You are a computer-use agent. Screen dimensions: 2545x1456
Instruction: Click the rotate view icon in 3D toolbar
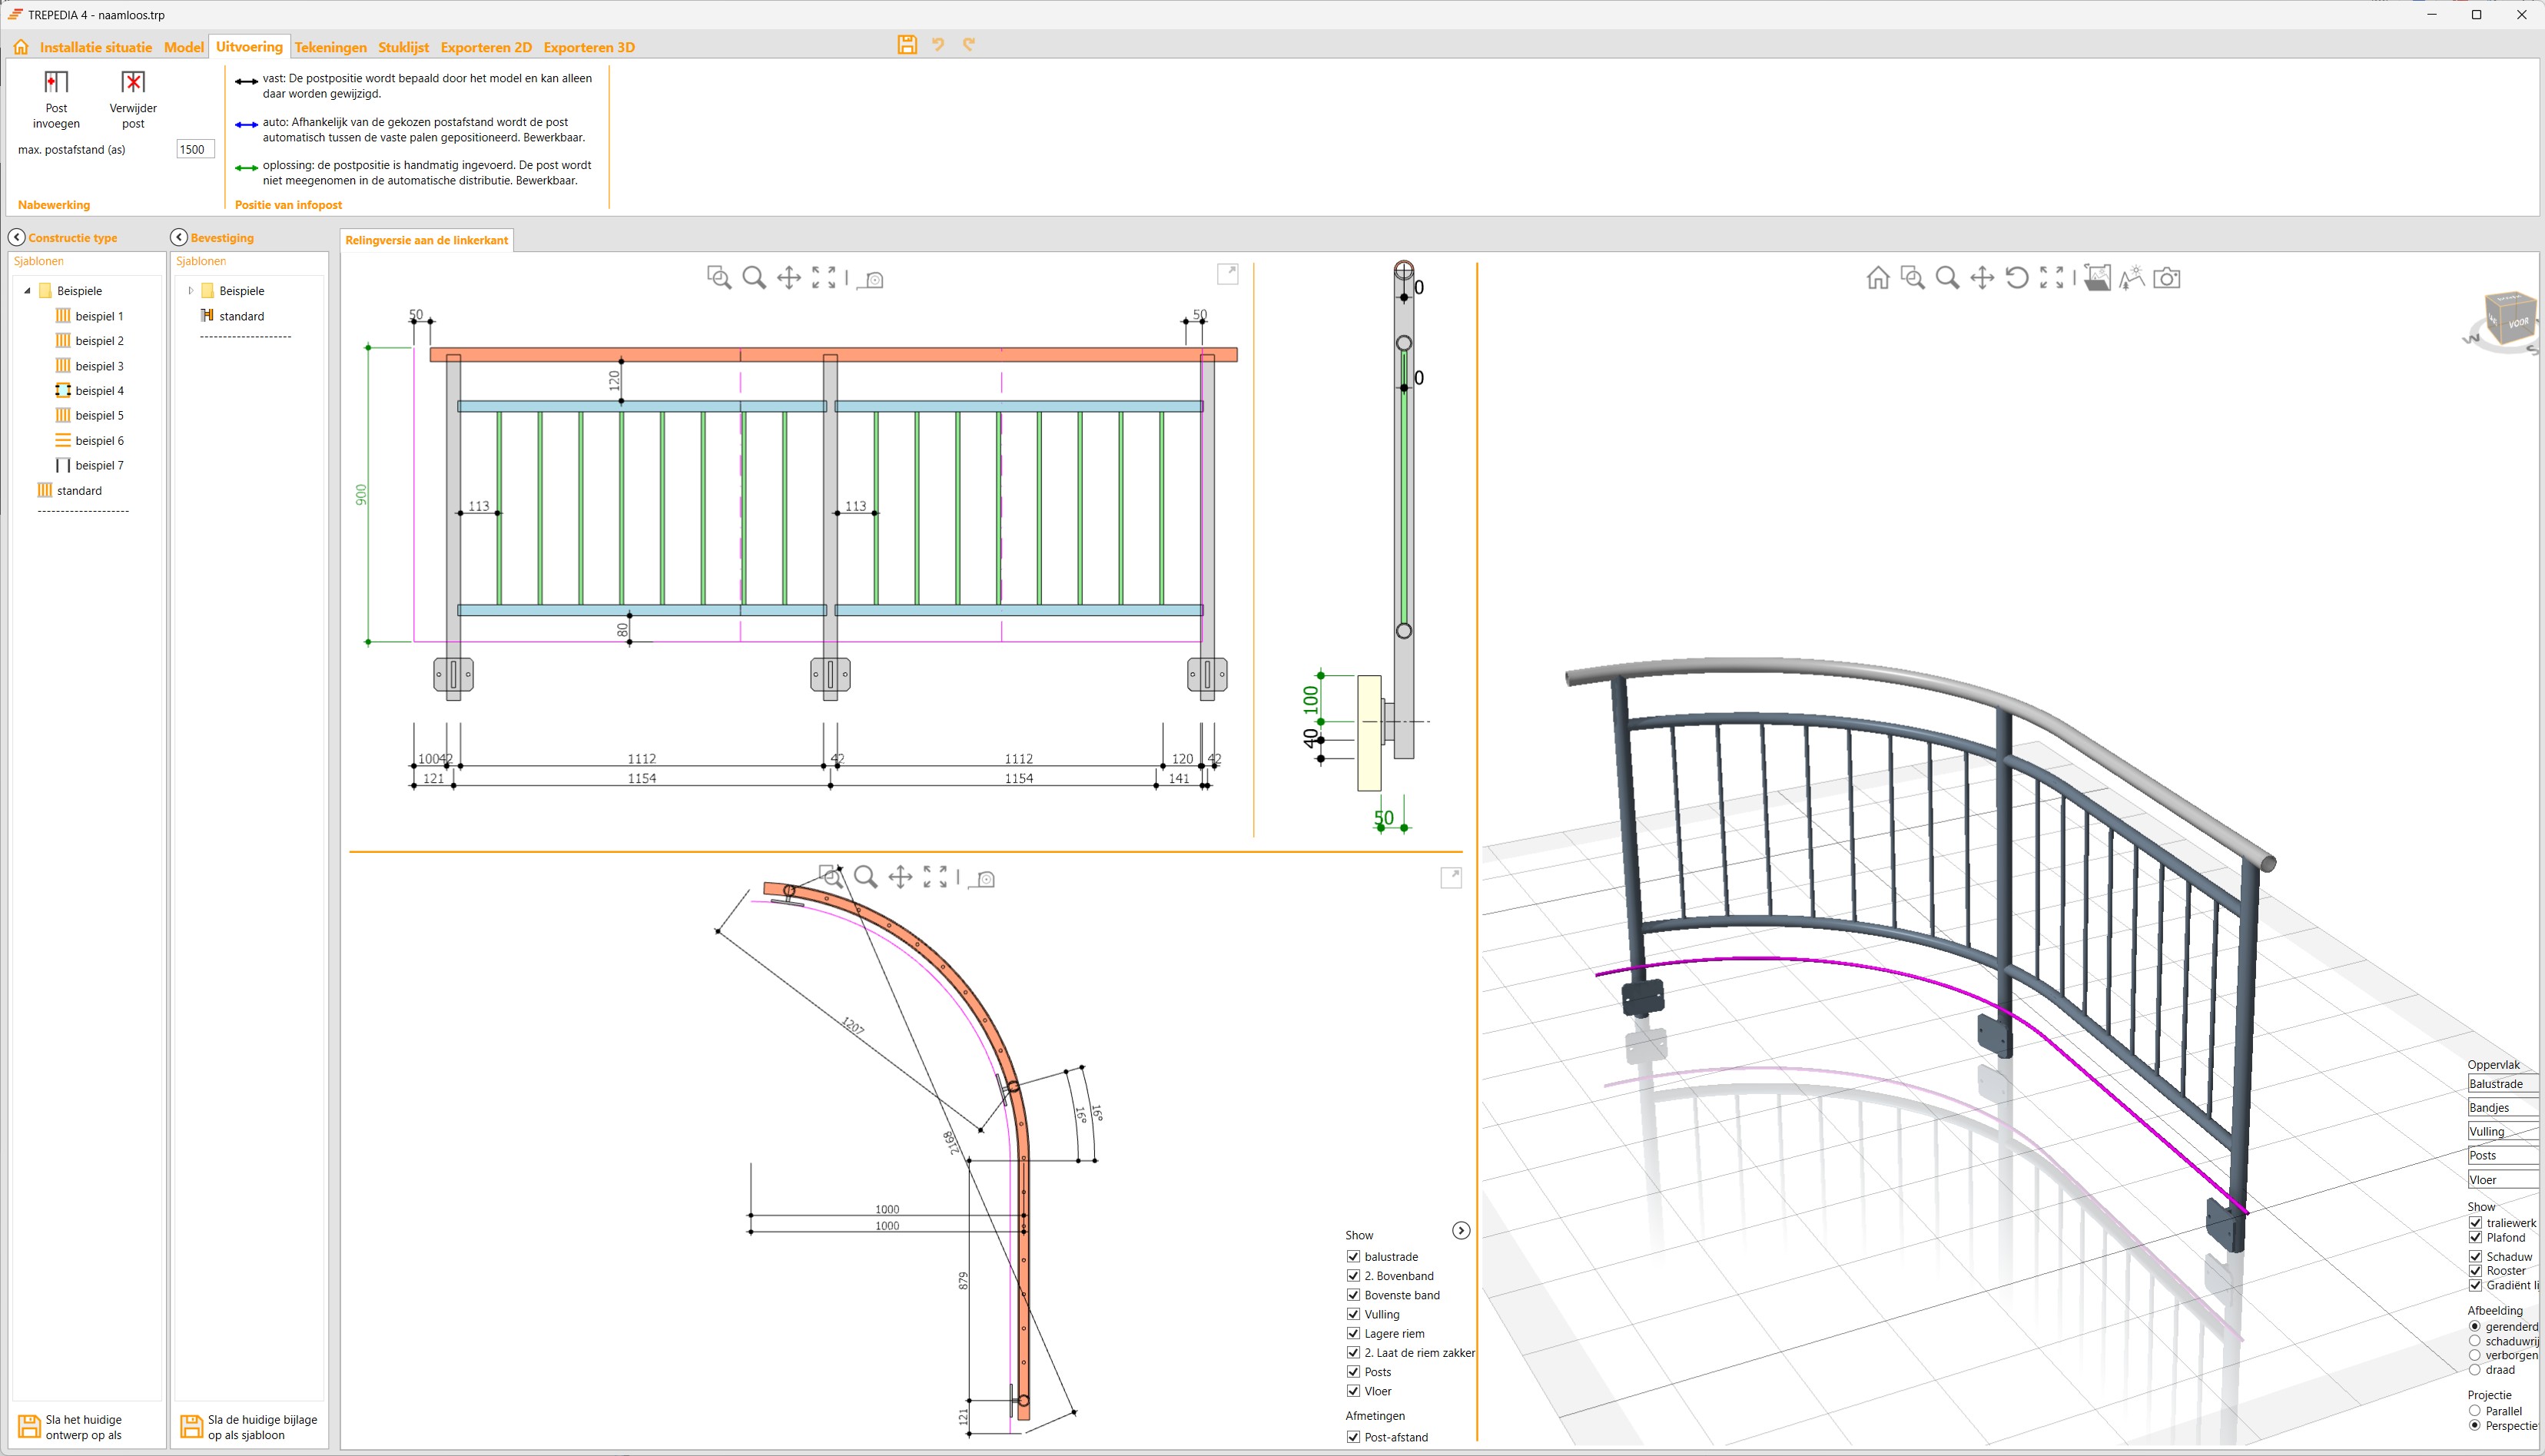(2016, 278)
